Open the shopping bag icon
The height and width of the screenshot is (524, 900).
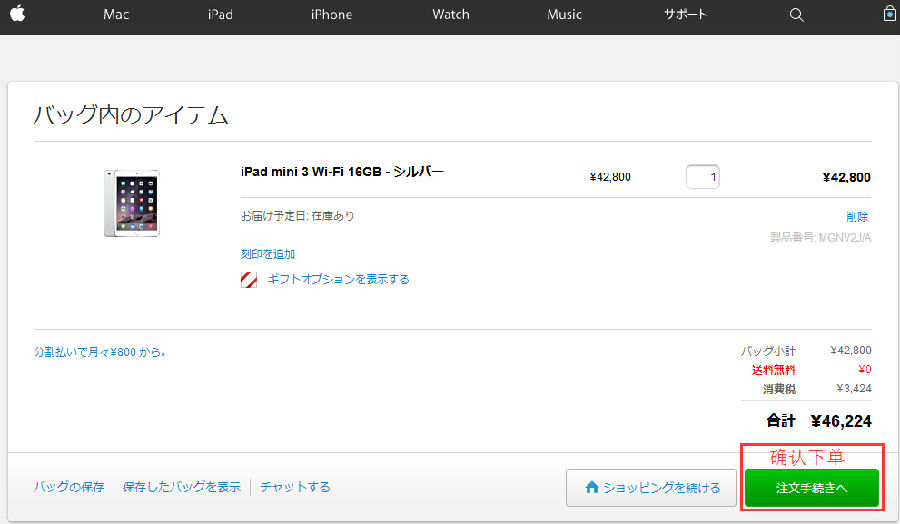(x=889, y=14)
